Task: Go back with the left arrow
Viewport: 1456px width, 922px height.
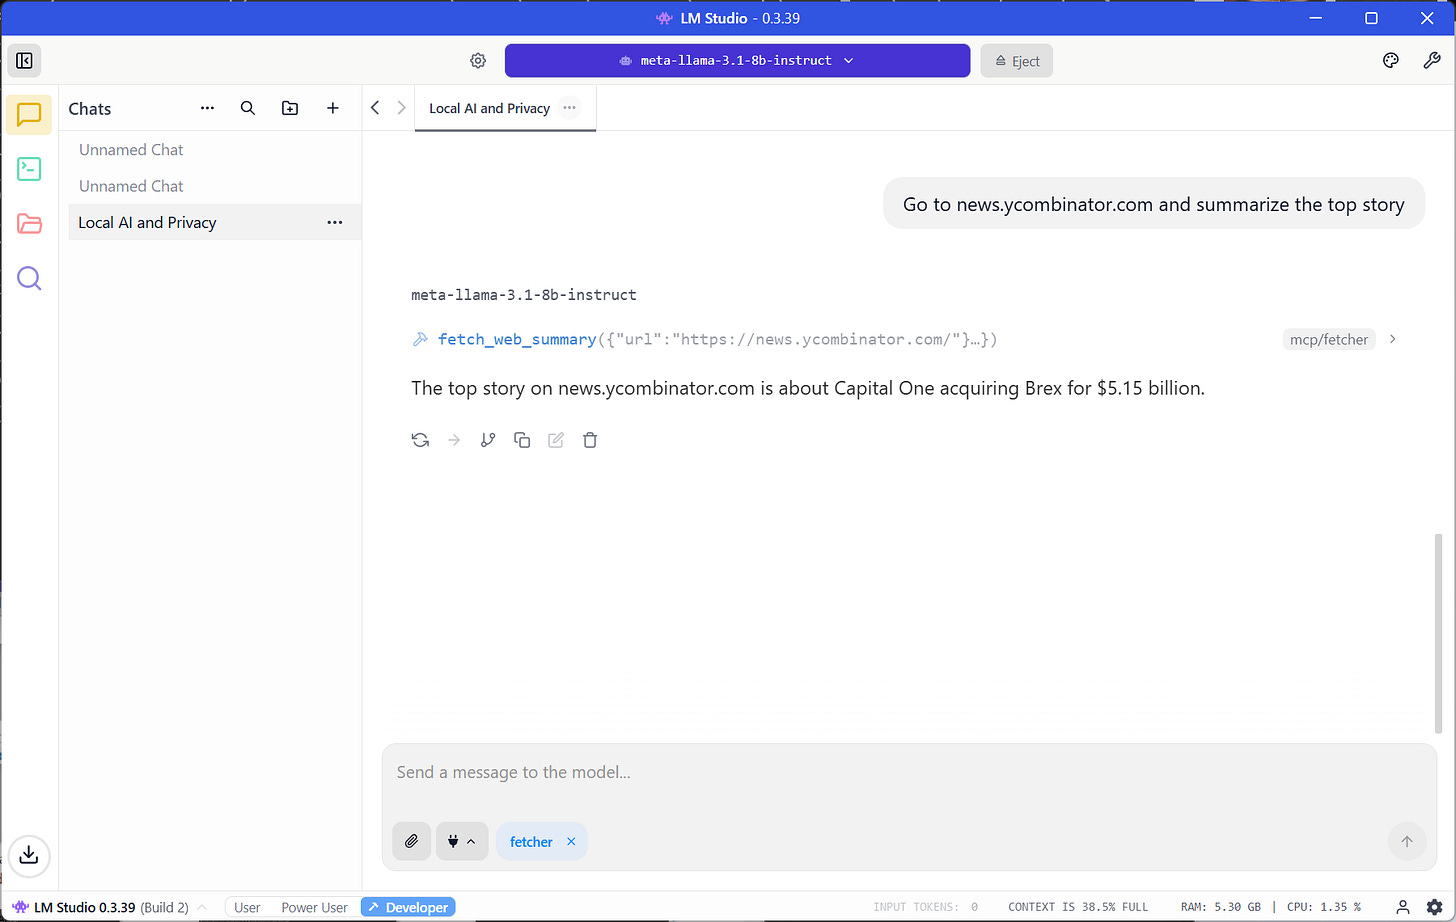Action: pos(375,108)
